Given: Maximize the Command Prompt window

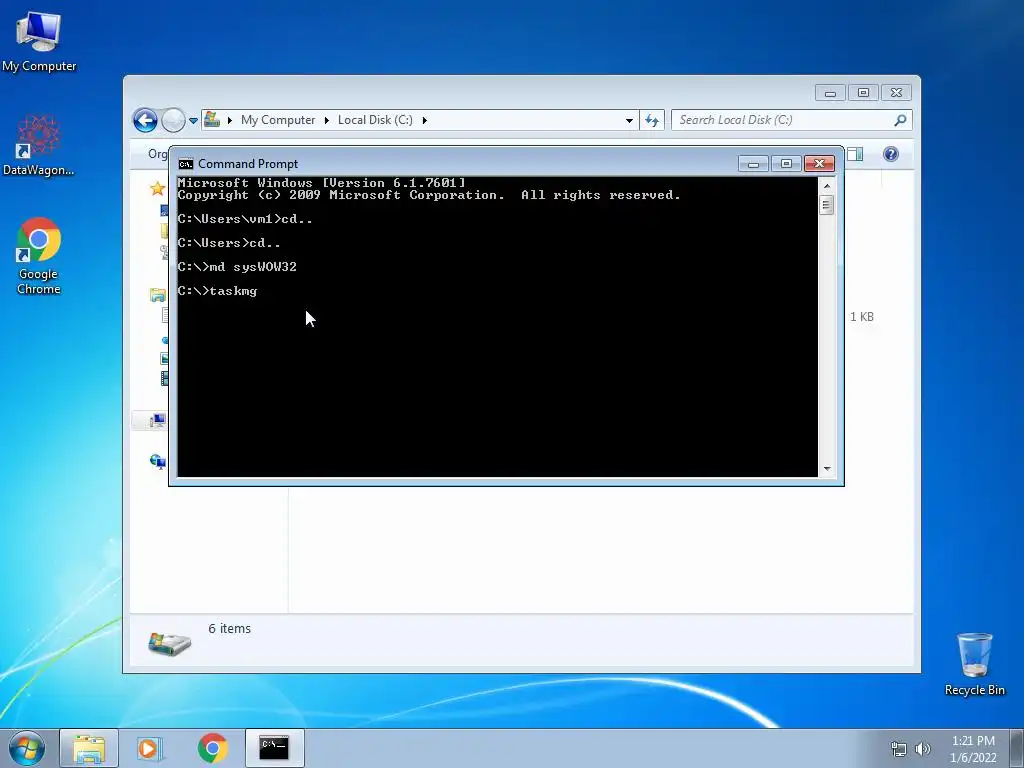Looking at the screenshot, I should point(786,164).
